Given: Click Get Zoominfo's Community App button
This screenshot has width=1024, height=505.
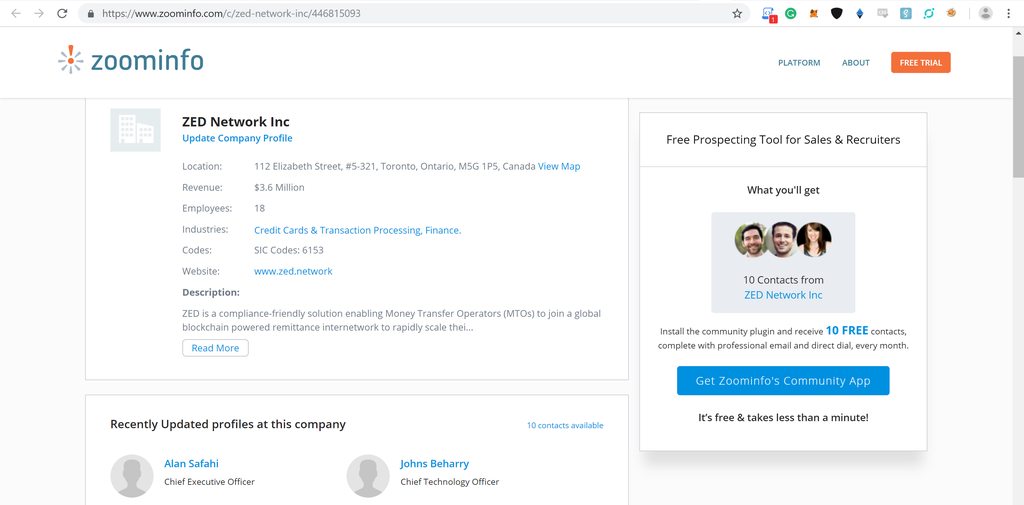Looking at the screenshot, I should (783, 381).
